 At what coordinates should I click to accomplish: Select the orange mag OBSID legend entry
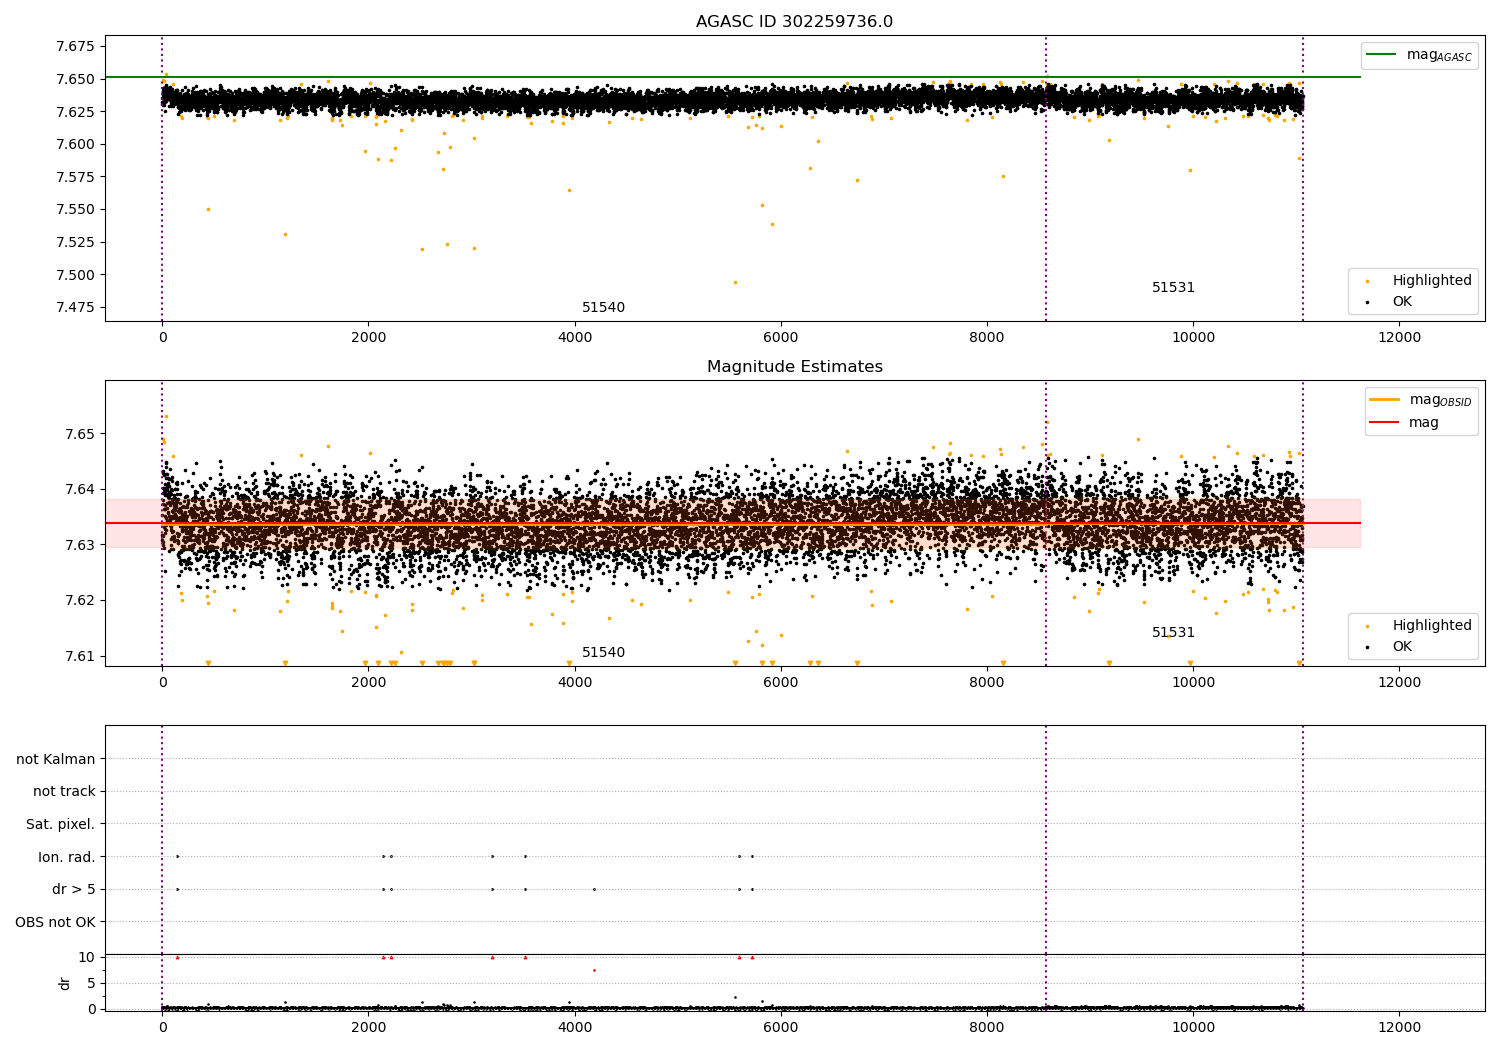click(1421, 400)
